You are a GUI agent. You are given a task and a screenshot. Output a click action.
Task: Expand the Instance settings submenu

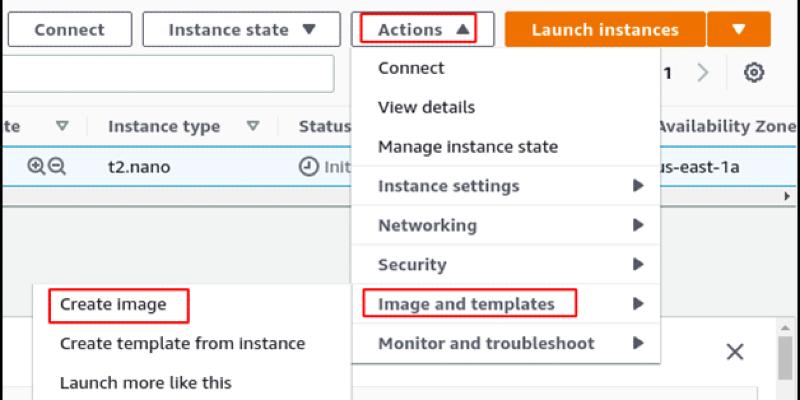508,186
